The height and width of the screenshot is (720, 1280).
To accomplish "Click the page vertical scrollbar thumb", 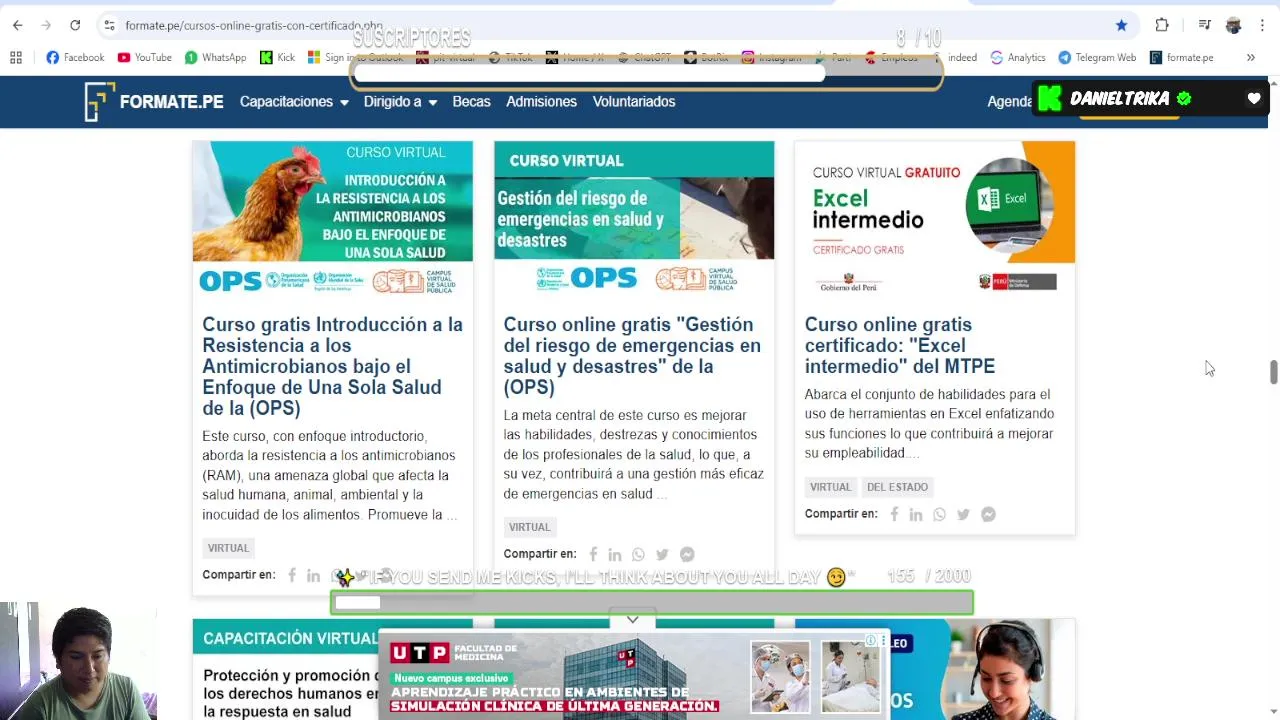I will (x=1273, y=371).
